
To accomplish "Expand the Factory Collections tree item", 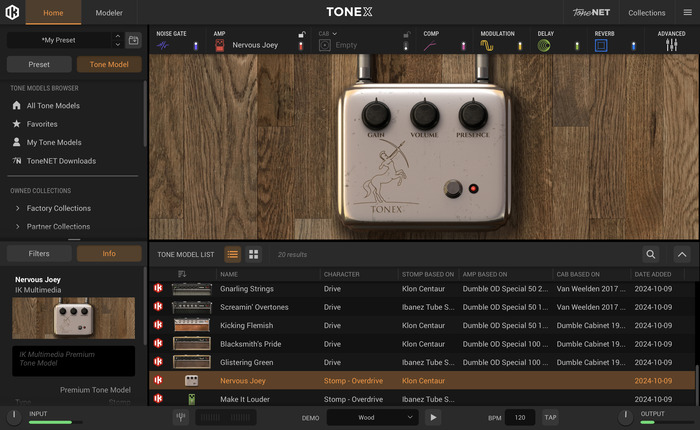I will [x=18, y=208].
